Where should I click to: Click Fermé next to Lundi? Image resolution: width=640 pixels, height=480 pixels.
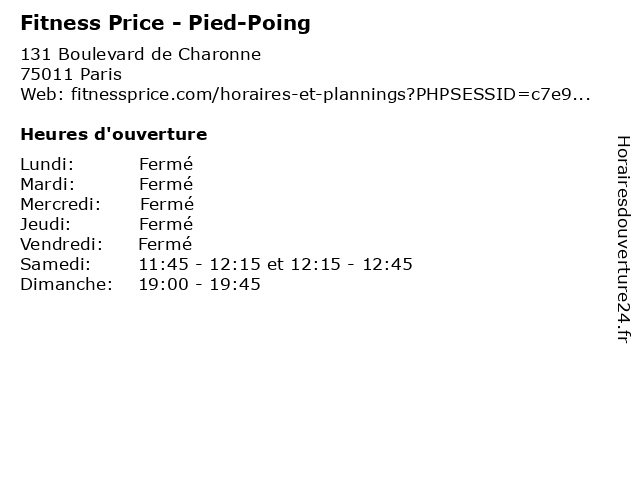[166, 164]
